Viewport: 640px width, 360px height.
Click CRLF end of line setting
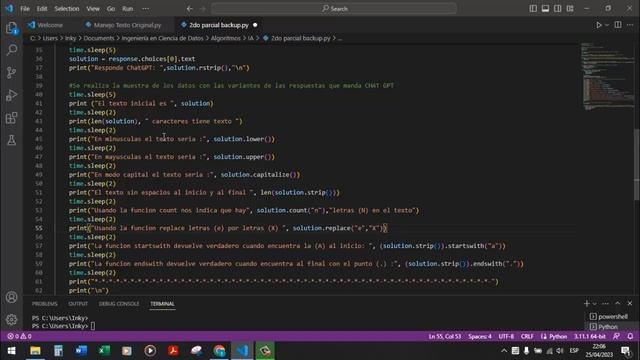(x=527, y=337)
